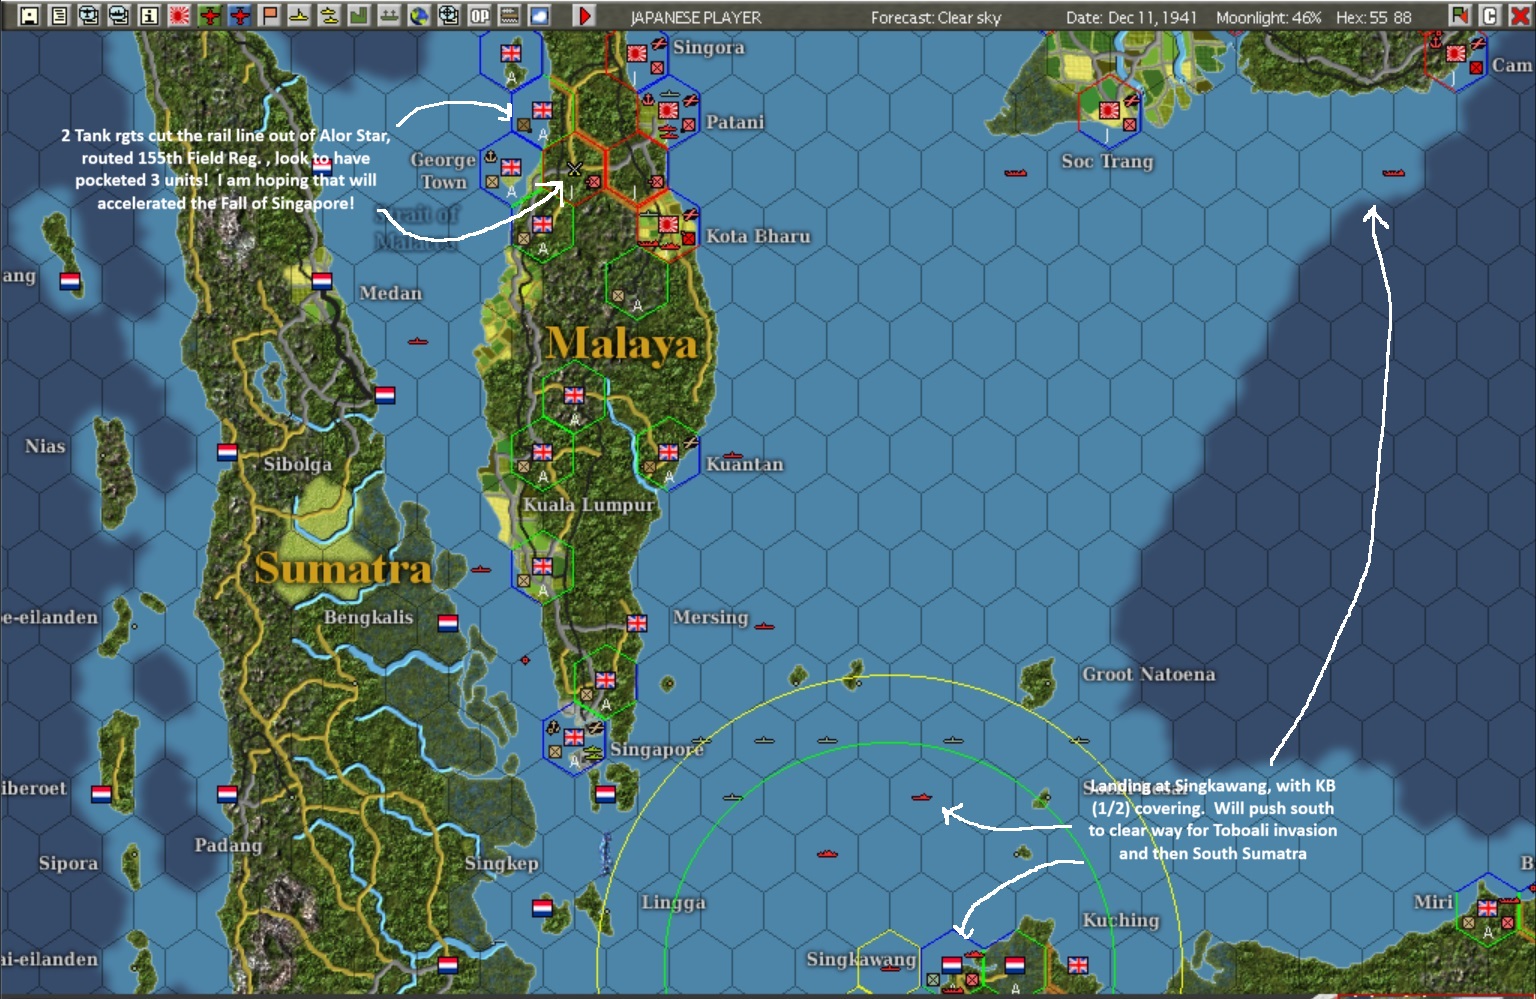Screen dimensions: 1536x999
Task: Click the Malaya region label
Action: (622, 344)
